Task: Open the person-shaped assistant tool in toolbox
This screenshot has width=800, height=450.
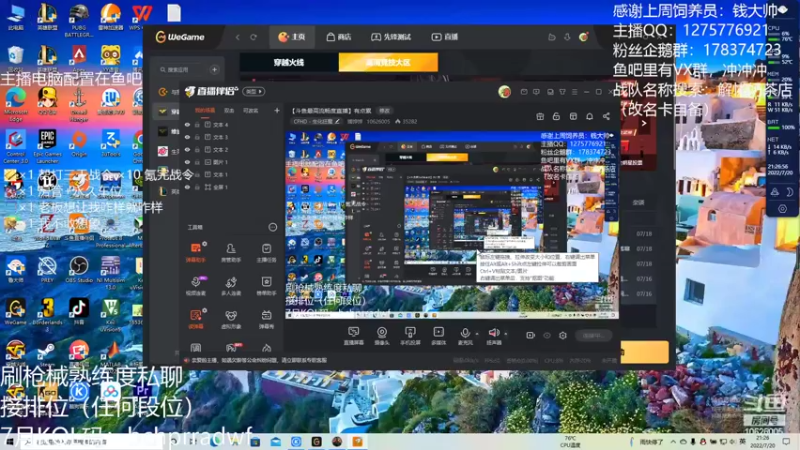Action: click(231, 252)
